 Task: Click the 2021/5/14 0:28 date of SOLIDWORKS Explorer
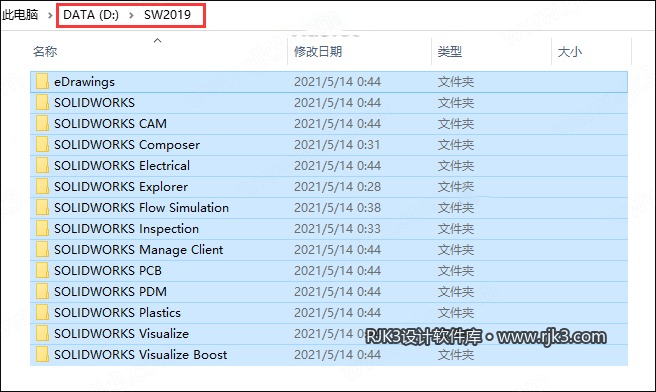tap(337, 187)
